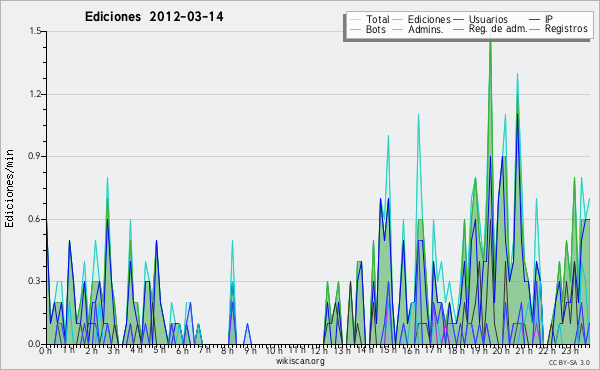
Task: Click the wikiscan.org text below chart
Action: (300, 361)
